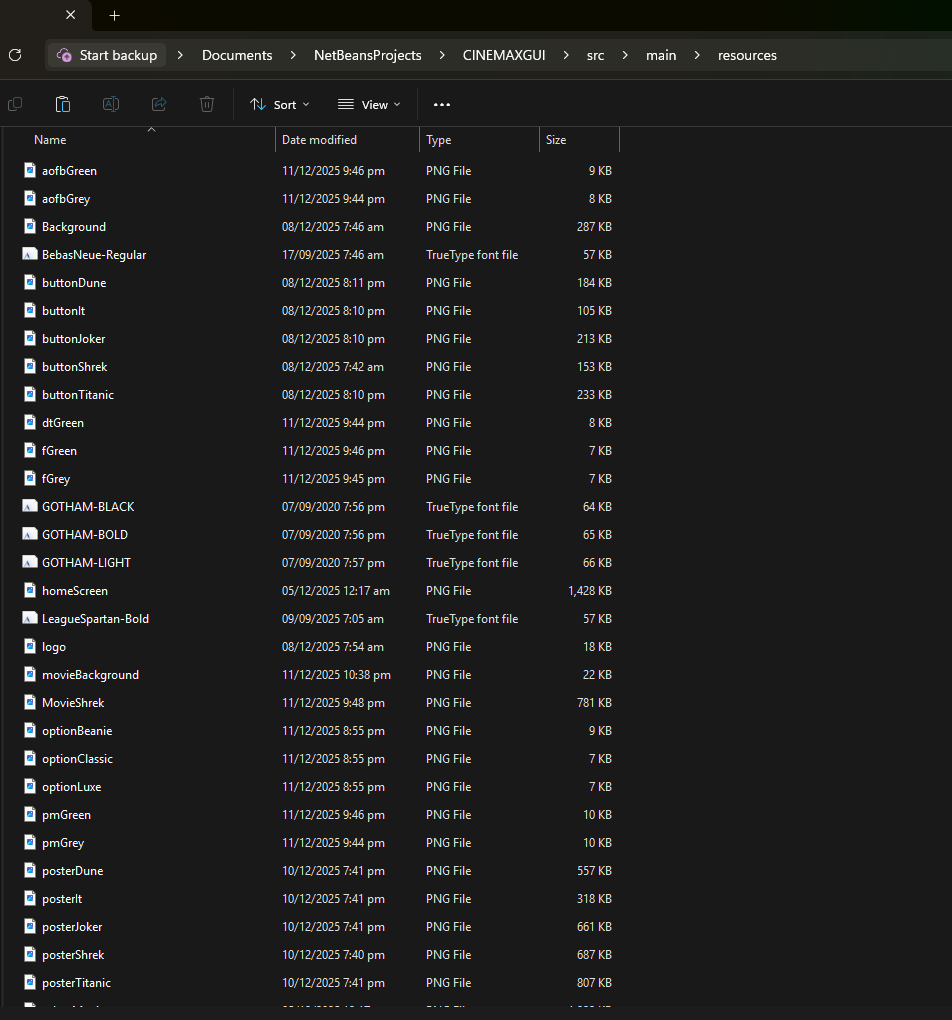The height and width of the screenshot is (1020, 952).
Task: Click the Copy icon in toolbar
Action: [15, 104]
